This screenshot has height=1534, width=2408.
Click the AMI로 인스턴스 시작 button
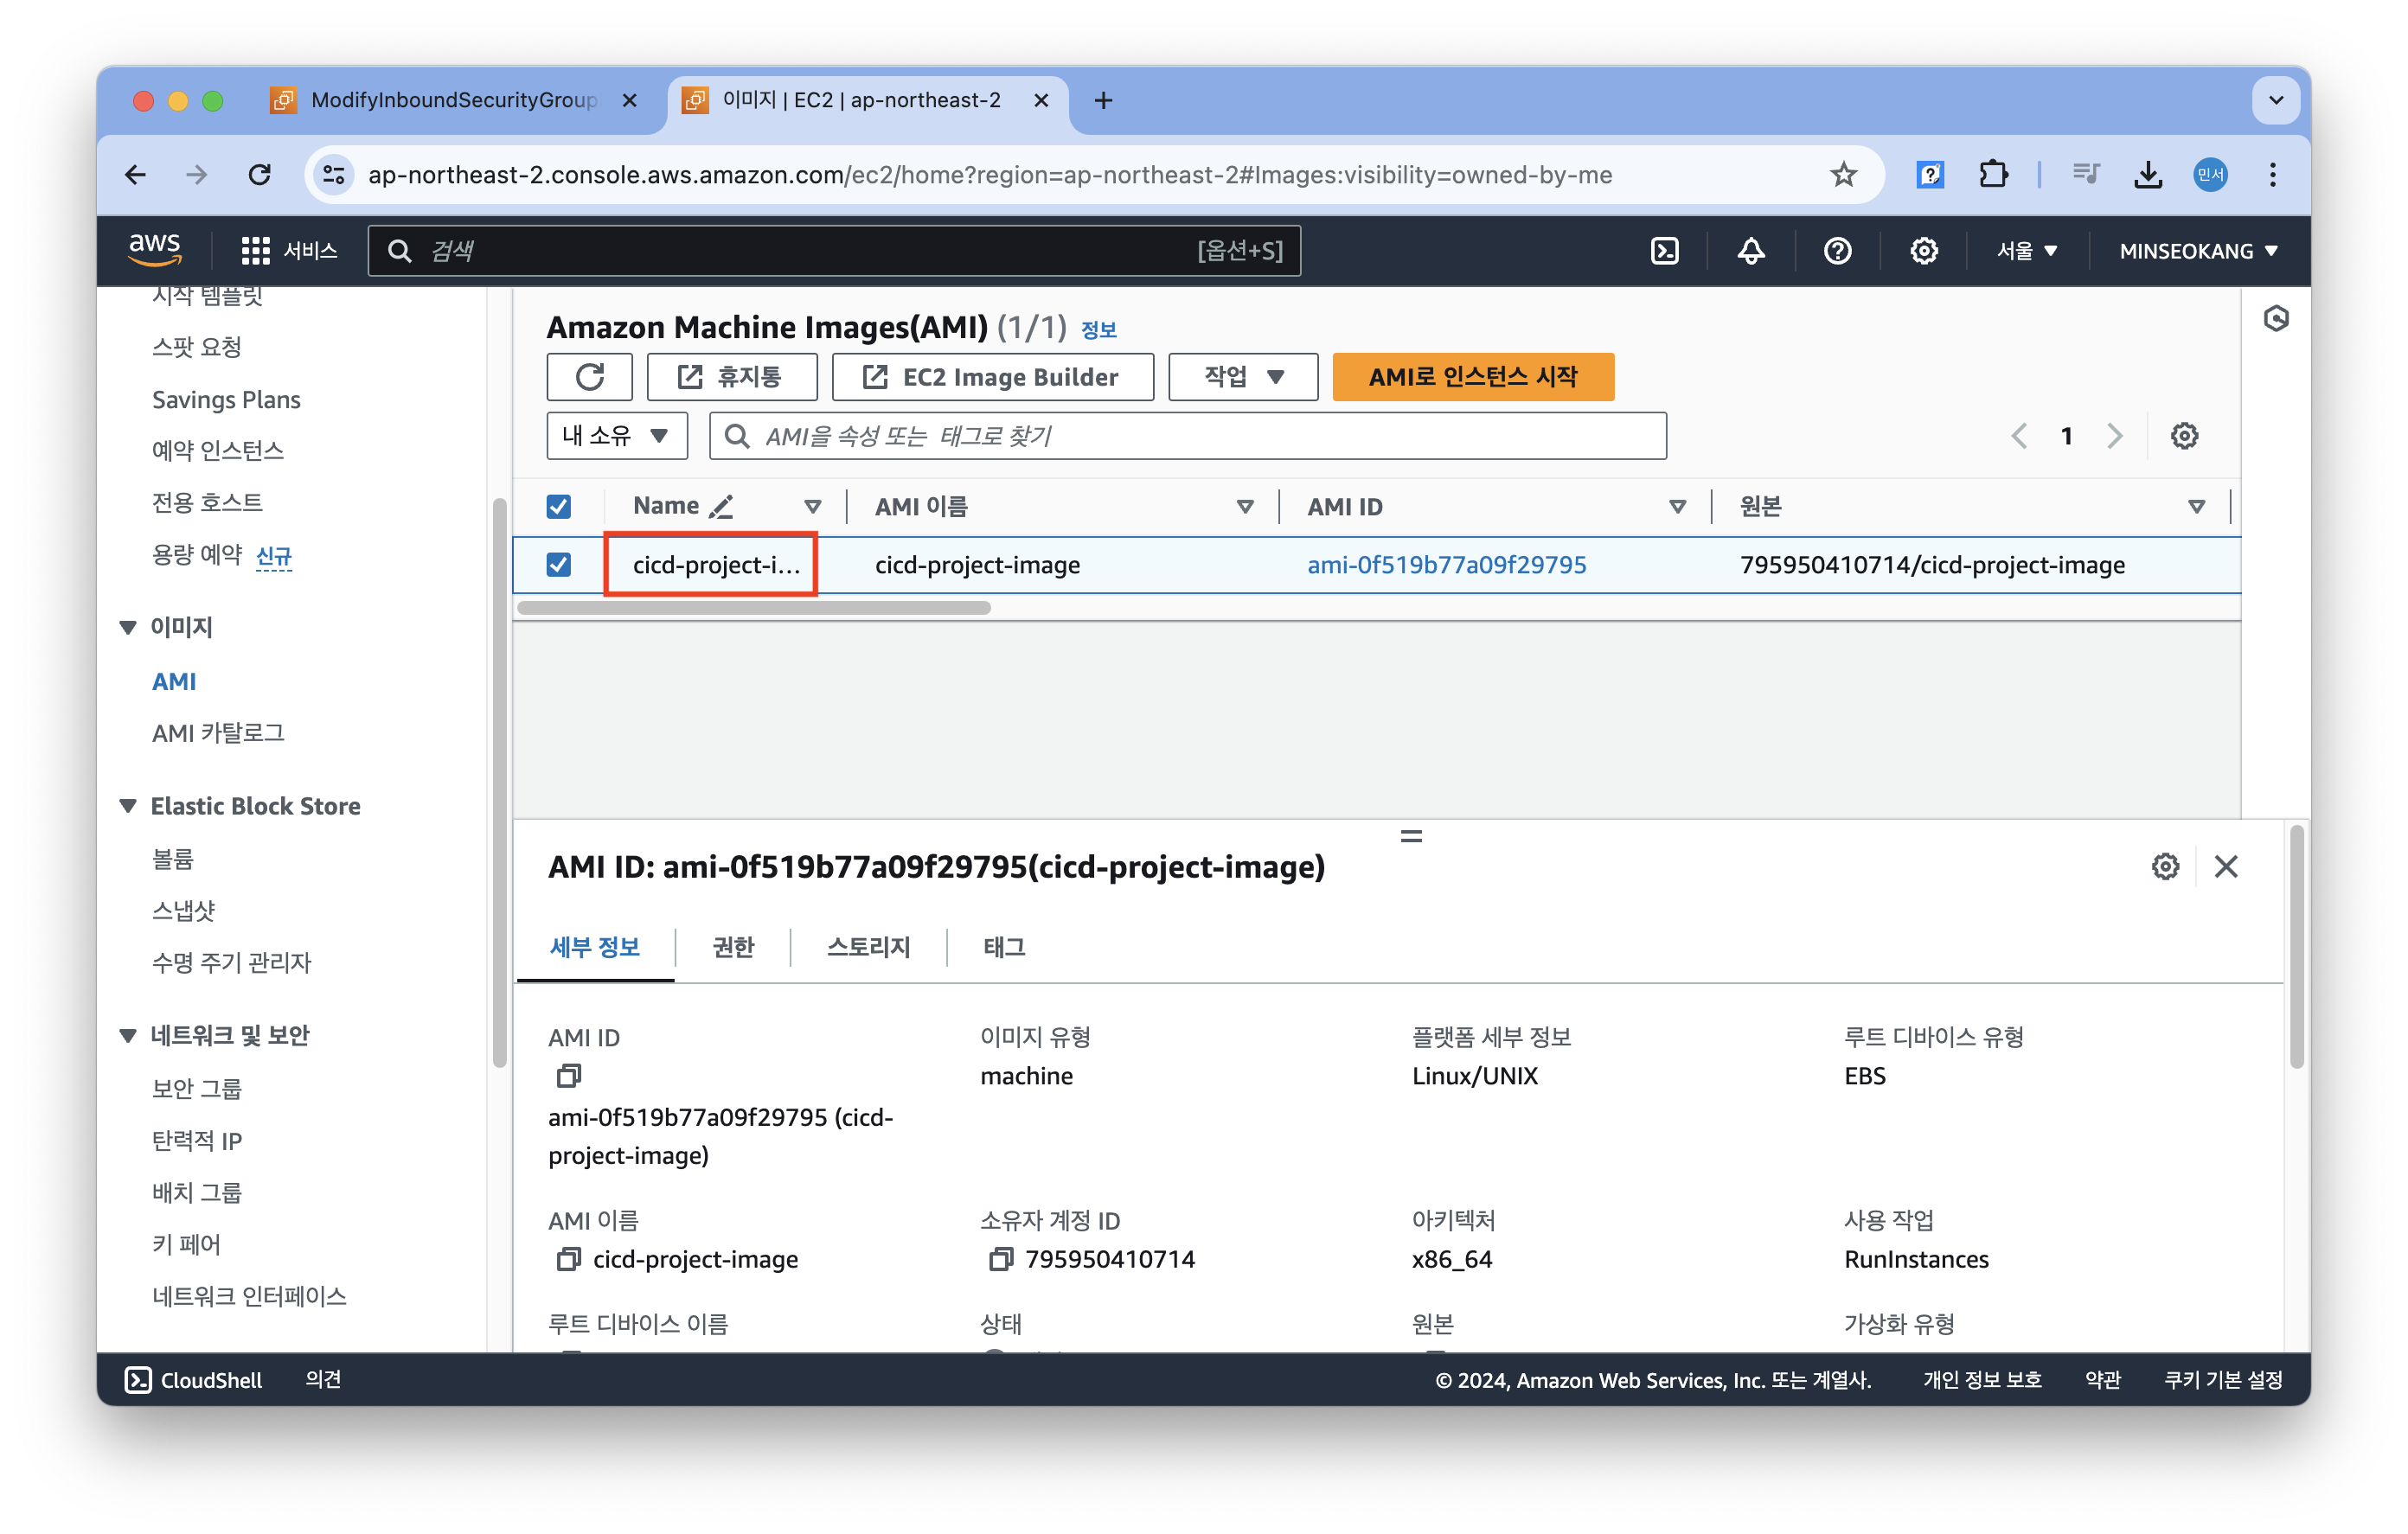pos(1472,377)
